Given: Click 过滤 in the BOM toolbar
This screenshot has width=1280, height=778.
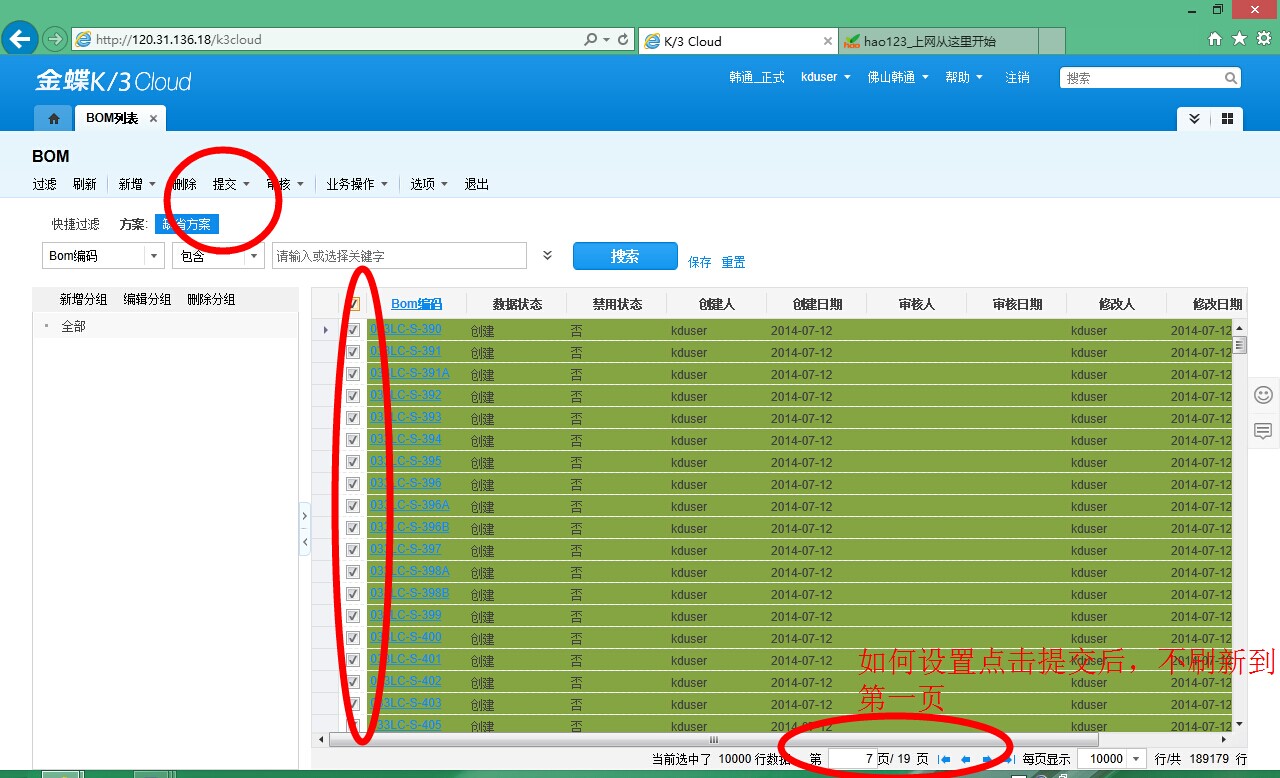Looking at the screenshot, I should 44,184.
